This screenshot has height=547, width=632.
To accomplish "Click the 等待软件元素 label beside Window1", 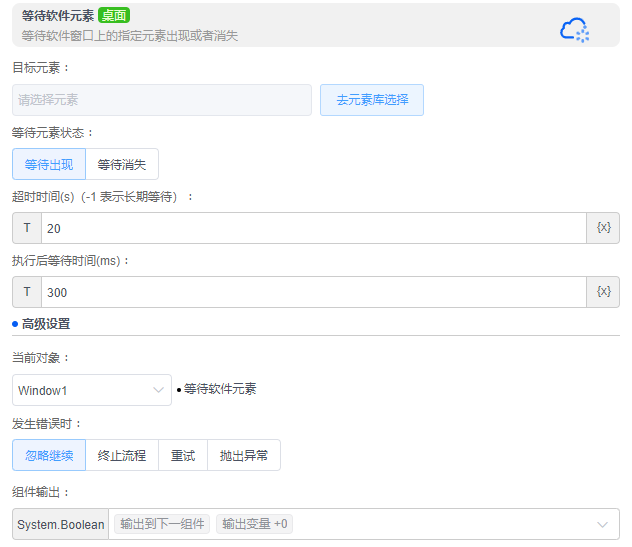I will point(220,389).
